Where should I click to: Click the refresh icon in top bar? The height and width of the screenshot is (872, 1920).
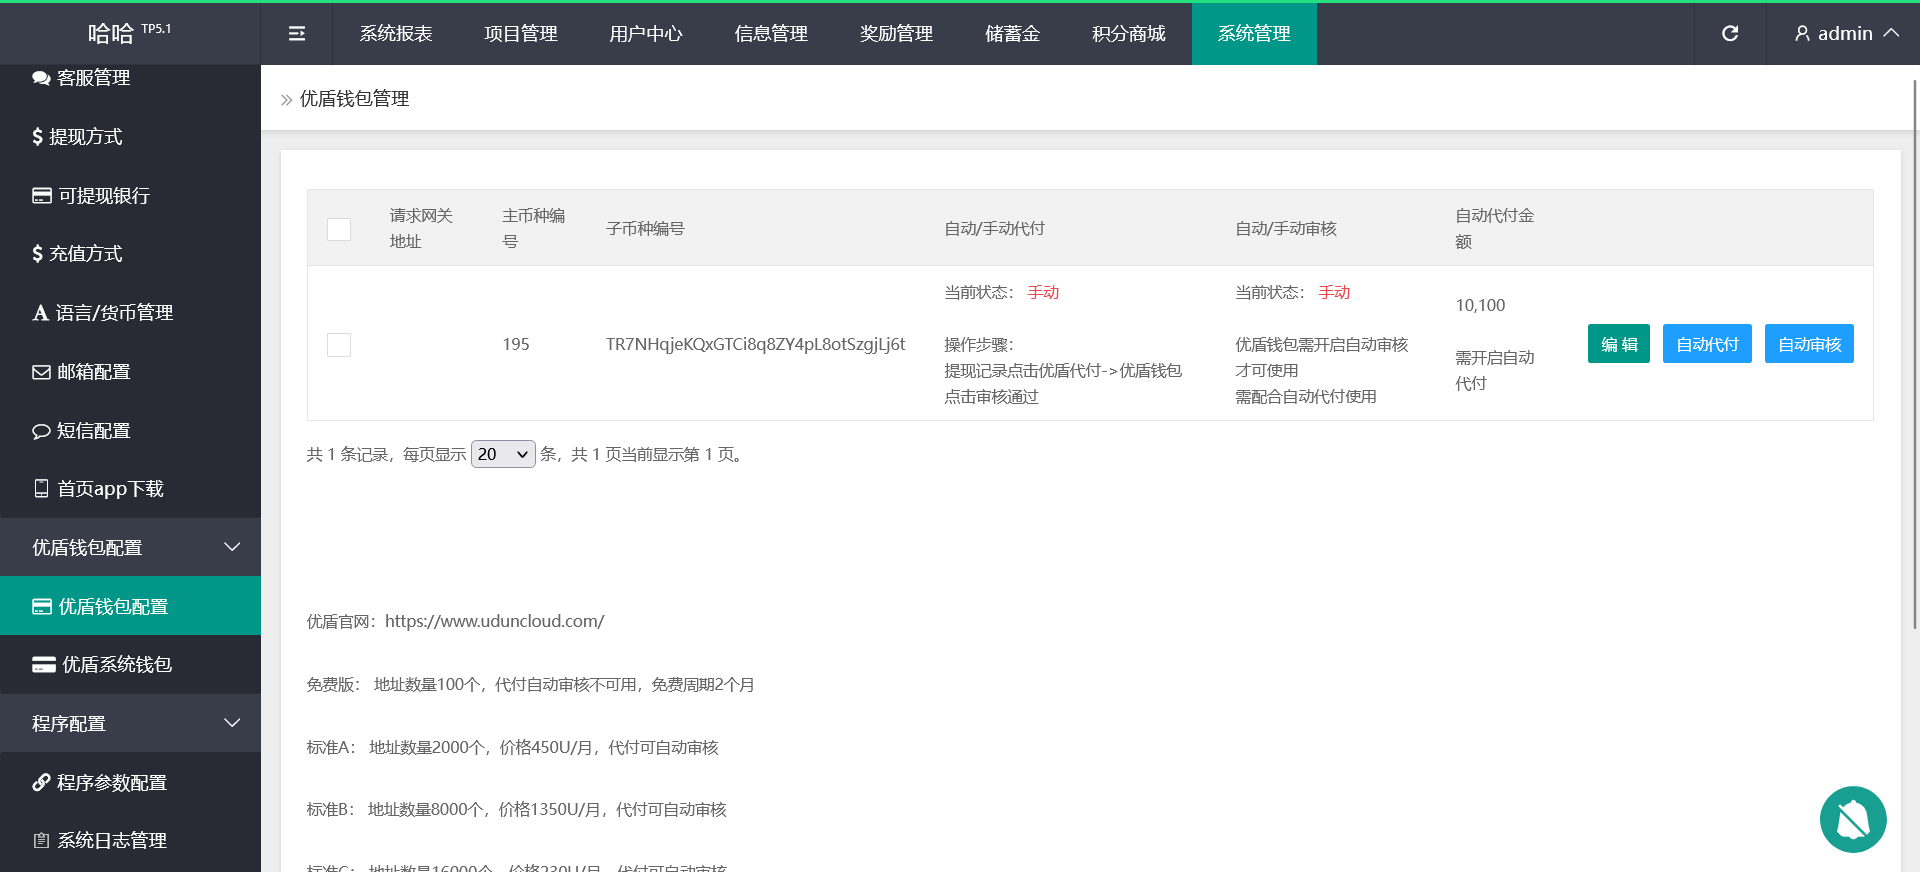[x=1729, y=34]
